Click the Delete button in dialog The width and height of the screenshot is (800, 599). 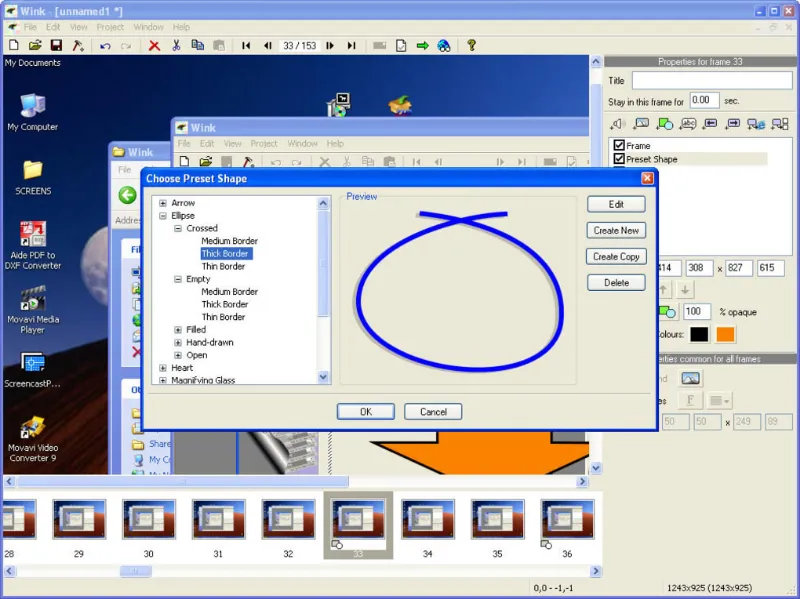(x=616, y=283)
